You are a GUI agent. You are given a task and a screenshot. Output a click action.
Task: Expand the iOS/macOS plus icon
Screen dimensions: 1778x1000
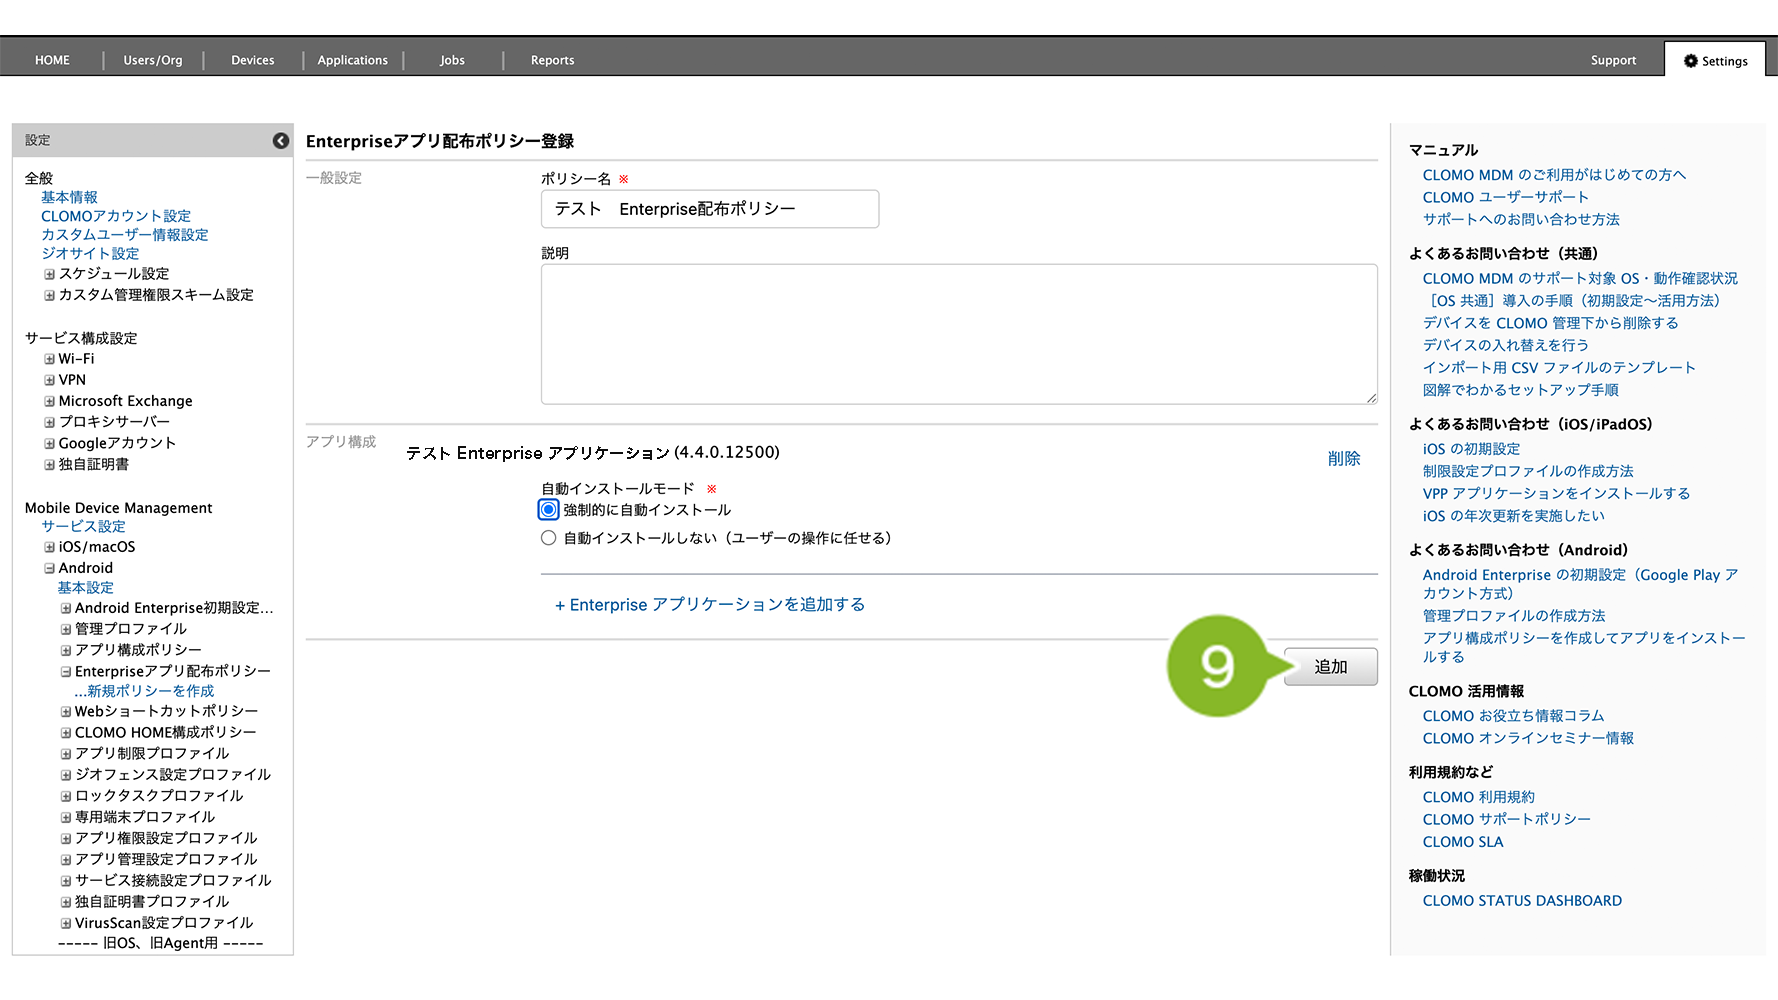click(49, 547)
